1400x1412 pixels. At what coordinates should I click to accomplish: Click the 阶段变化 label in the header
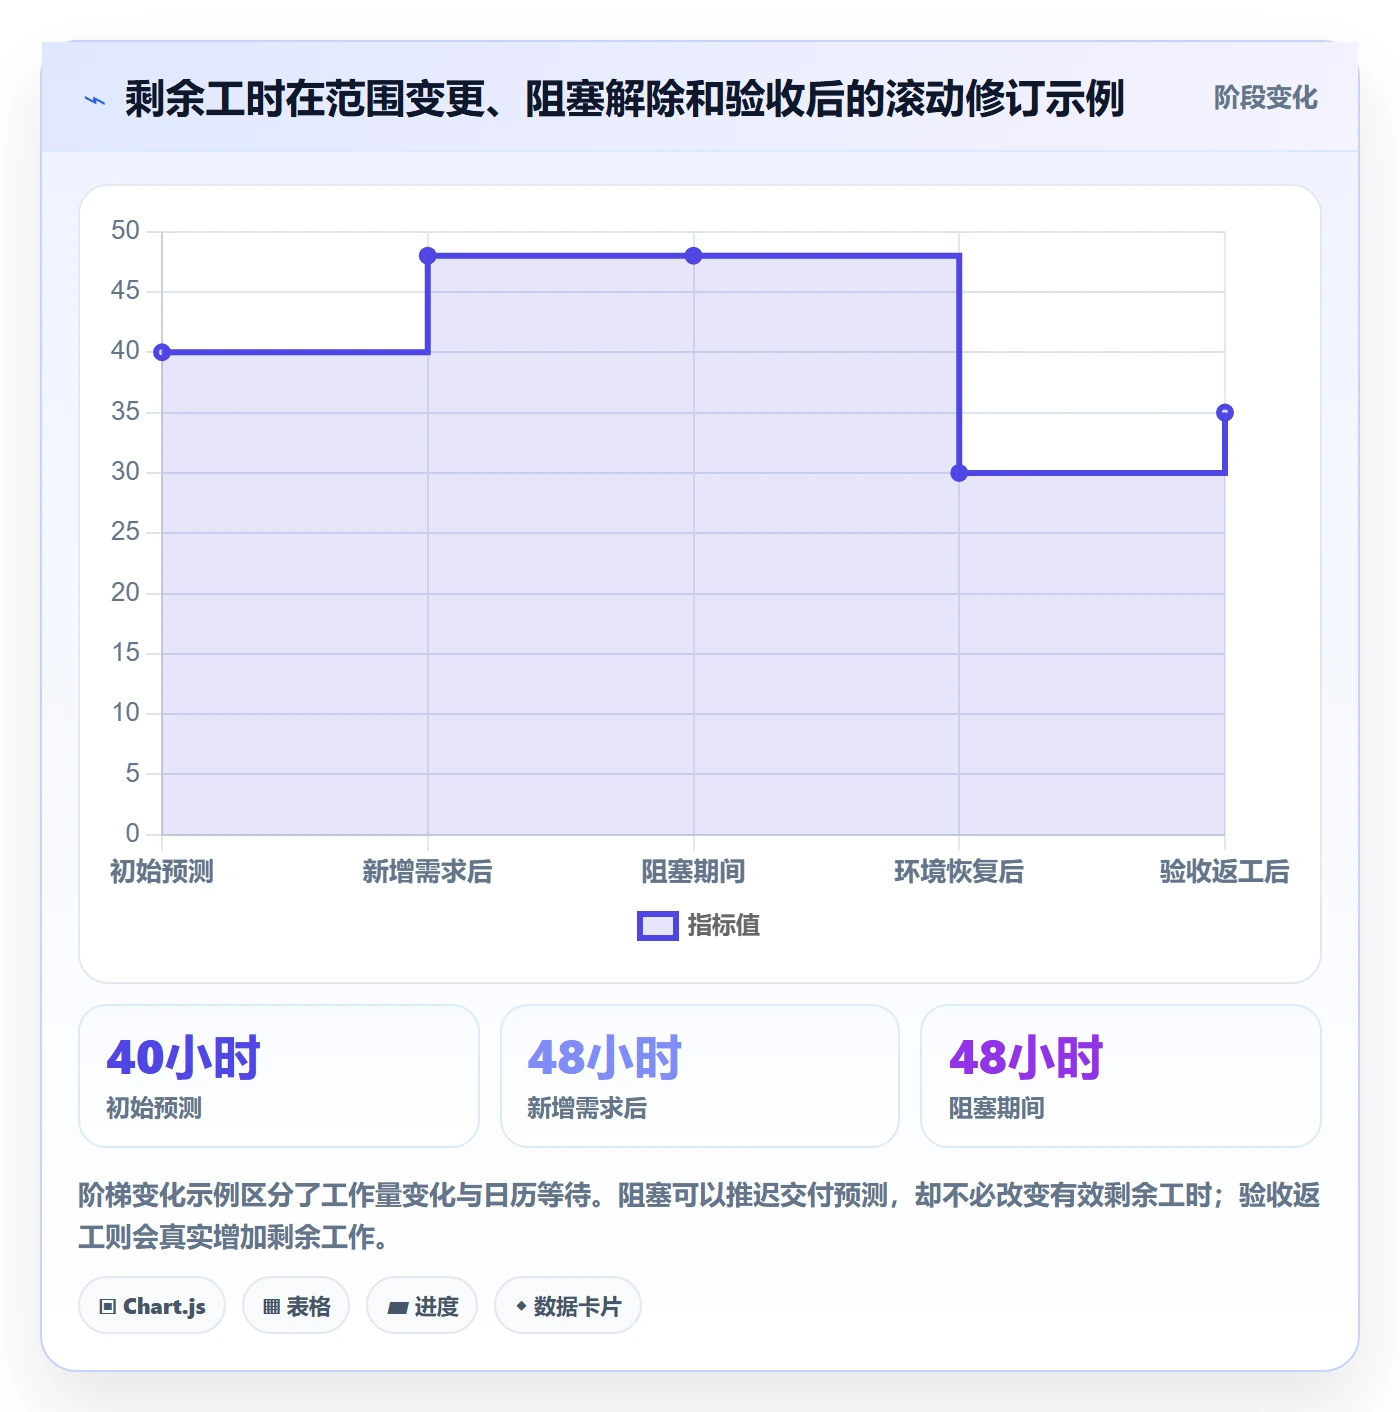pyautogui.click(x=1265, y=98)
